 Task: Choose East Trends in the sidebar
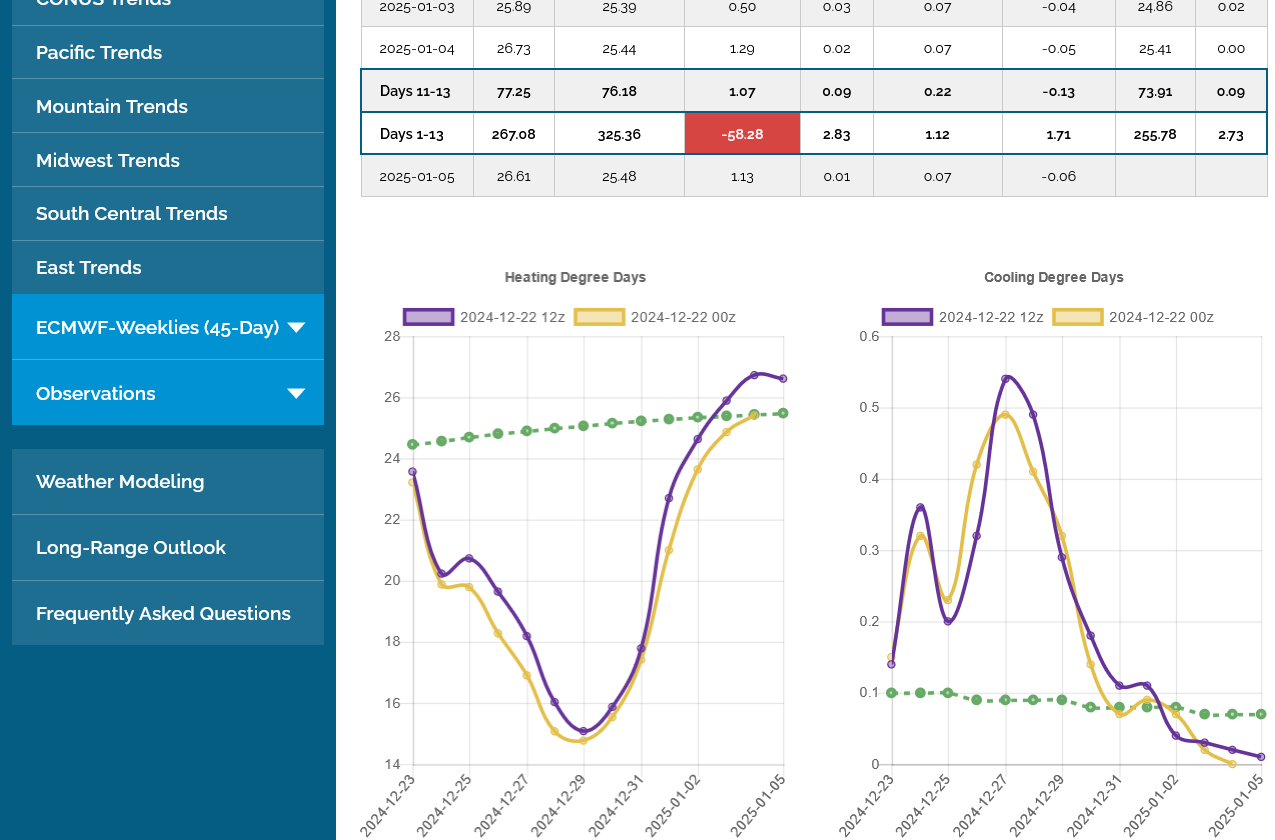click(x=89, y=268)
